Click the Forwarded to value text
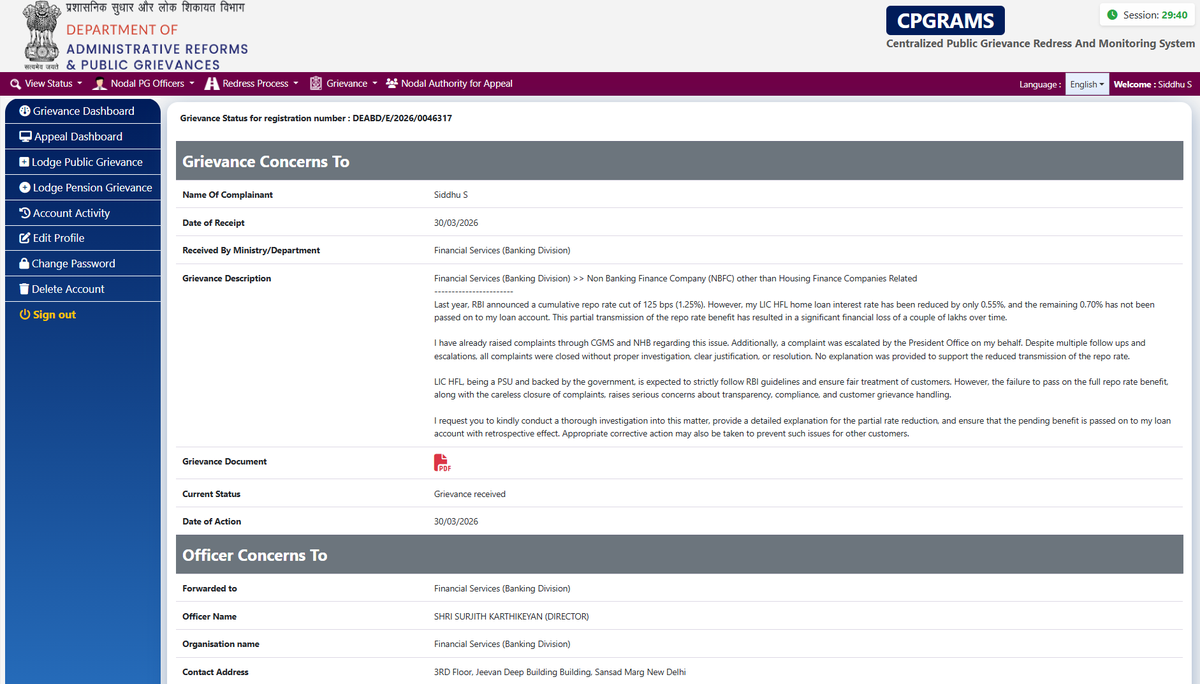The image size is (1200, 684). pos(502,589)
